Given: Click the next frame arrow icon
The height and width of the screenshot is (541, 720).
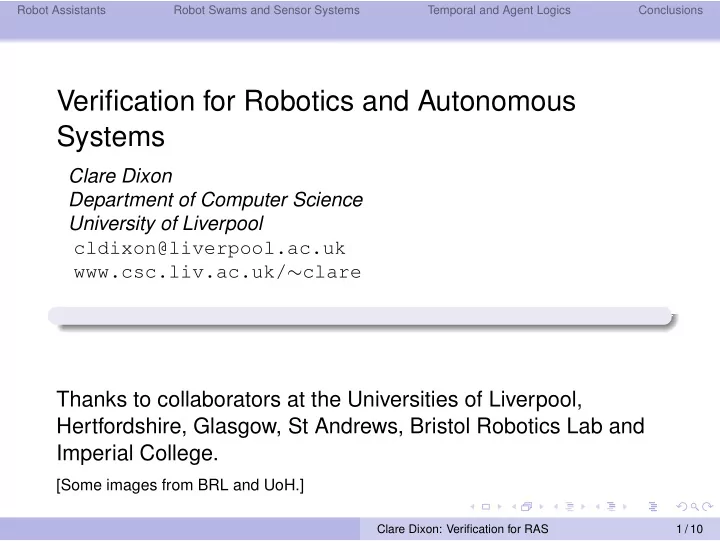Looking at the screenshot, I should pos(541,507).
